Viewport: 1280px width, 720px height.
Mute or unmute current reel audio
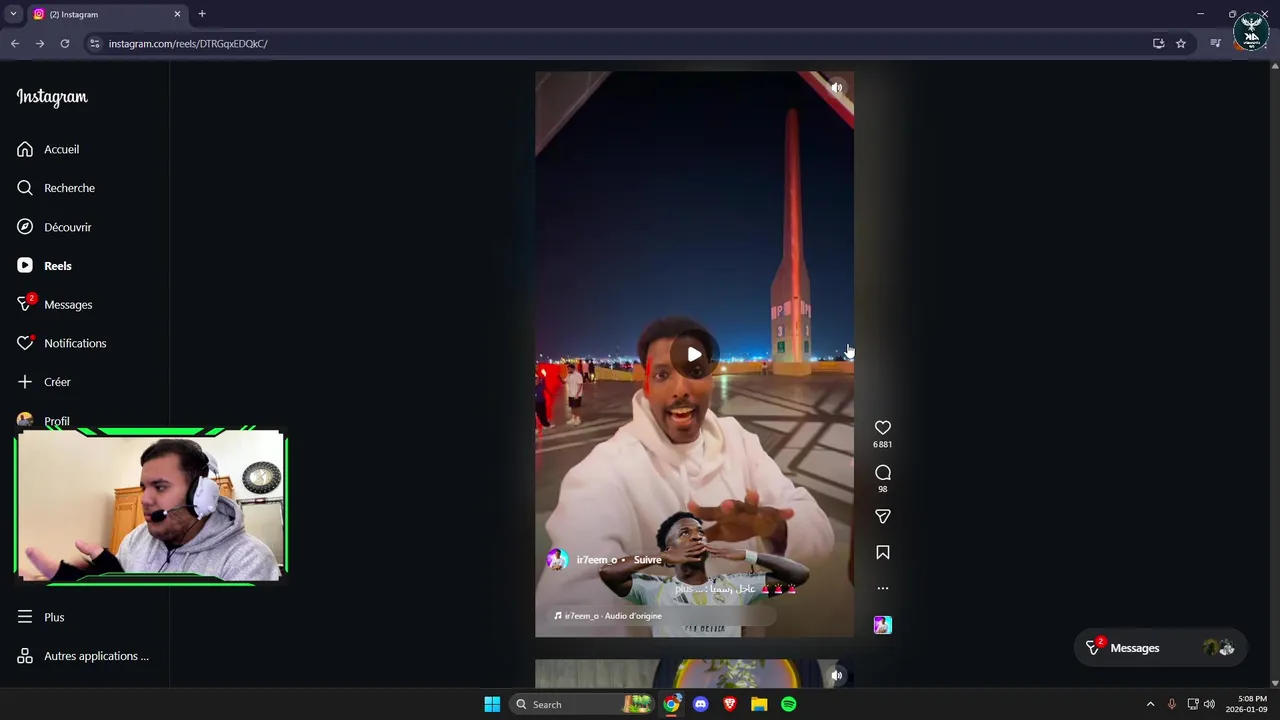837,88
